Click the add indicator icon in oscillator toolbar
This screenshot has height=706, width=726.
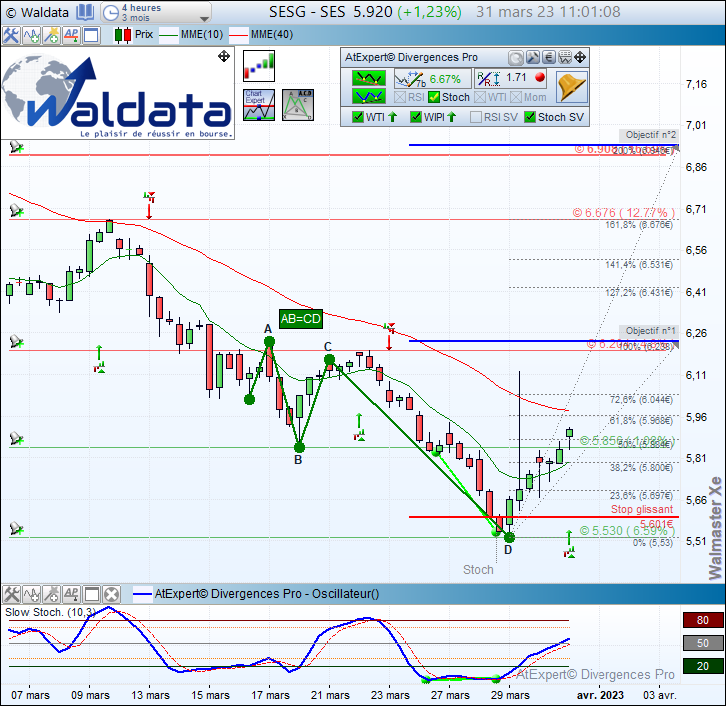coord(31,594)
